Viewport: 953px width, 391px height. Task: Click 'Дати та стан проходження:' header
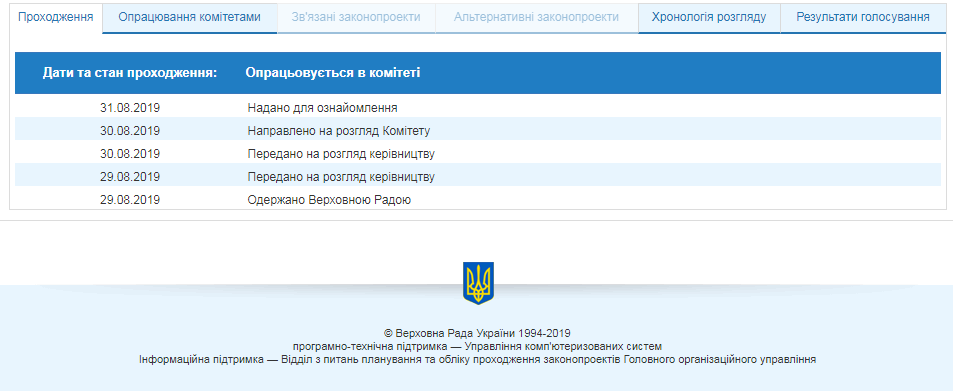click(x=130, y=73)
